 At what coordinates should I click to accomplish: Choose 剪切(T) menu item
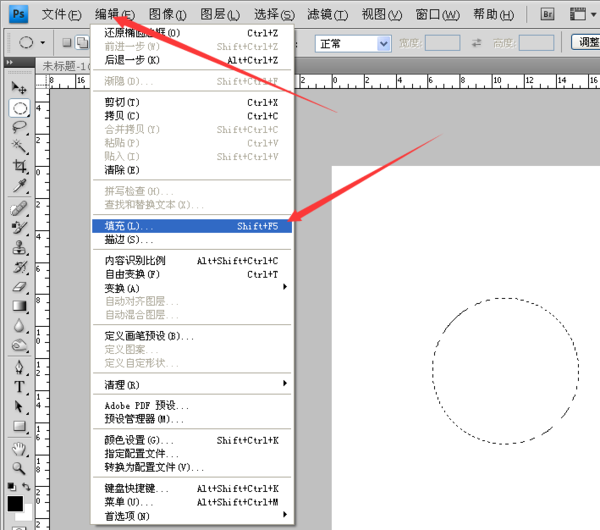[192, 102]
